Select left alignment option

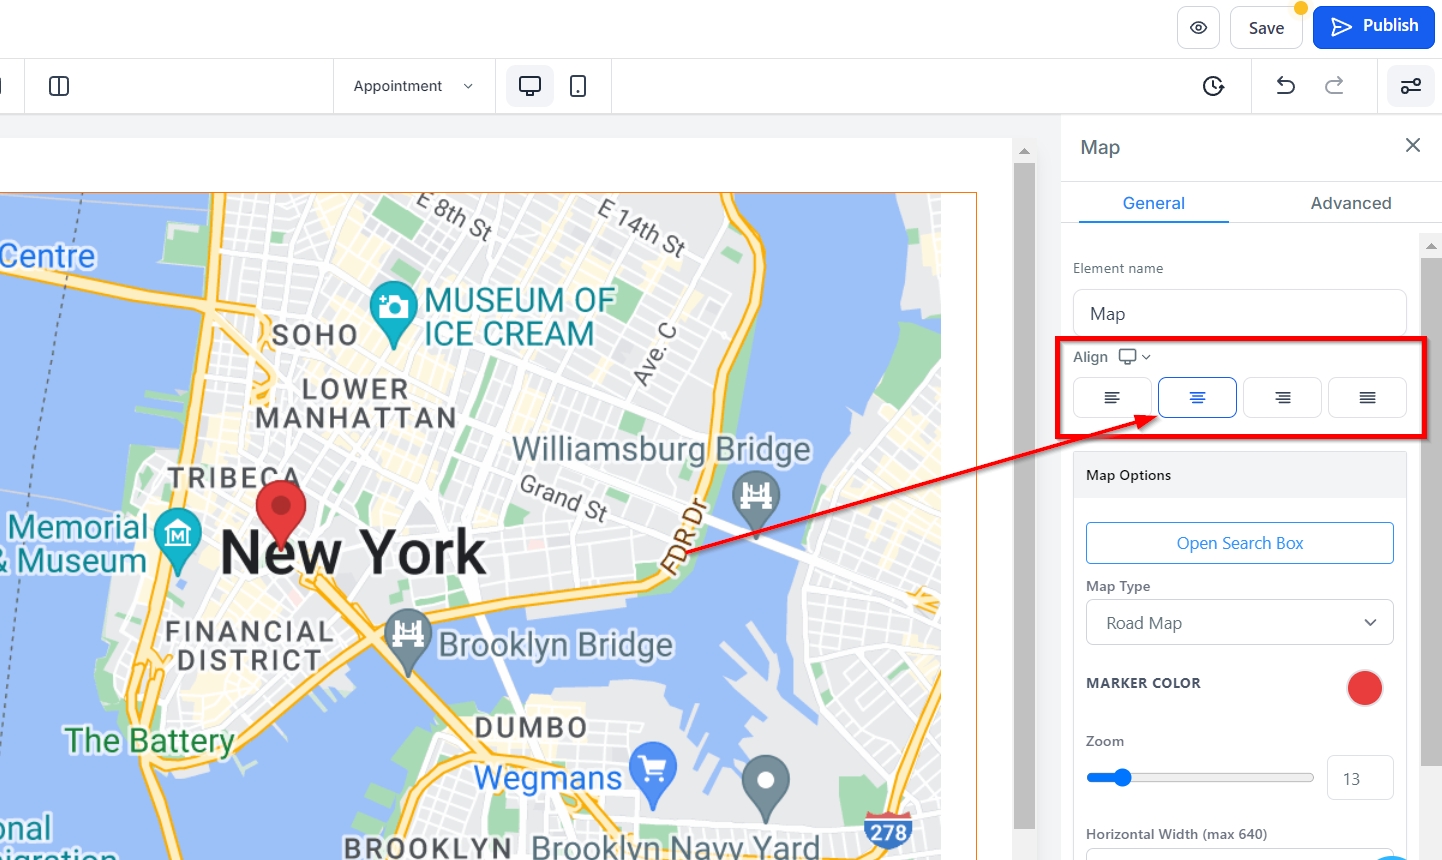pyautogui.click(x=1112, y=398)
